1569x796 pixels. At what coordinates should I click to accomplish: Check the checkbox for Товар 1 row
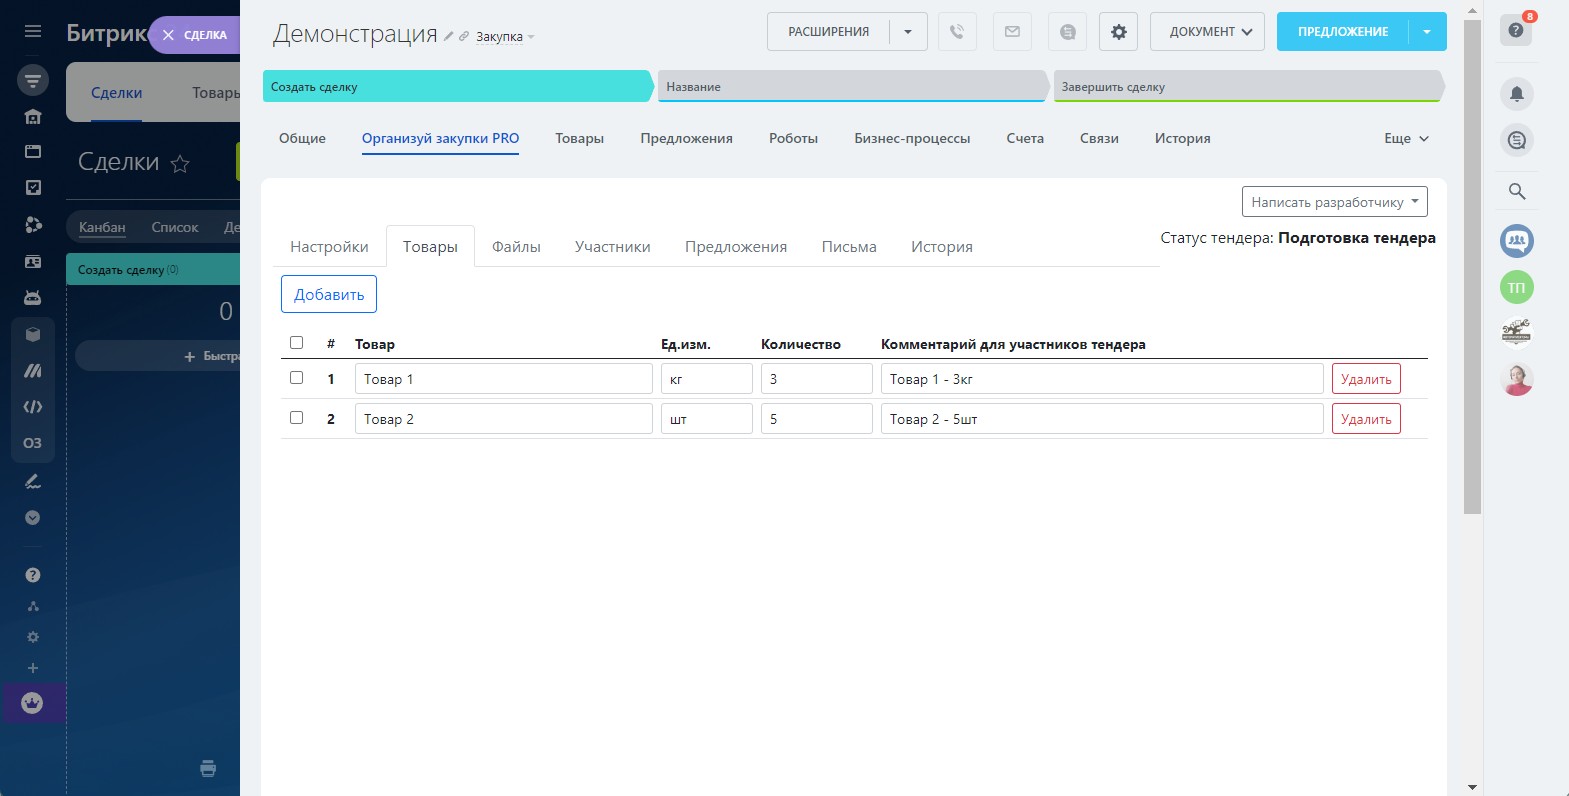pos(296,378)
